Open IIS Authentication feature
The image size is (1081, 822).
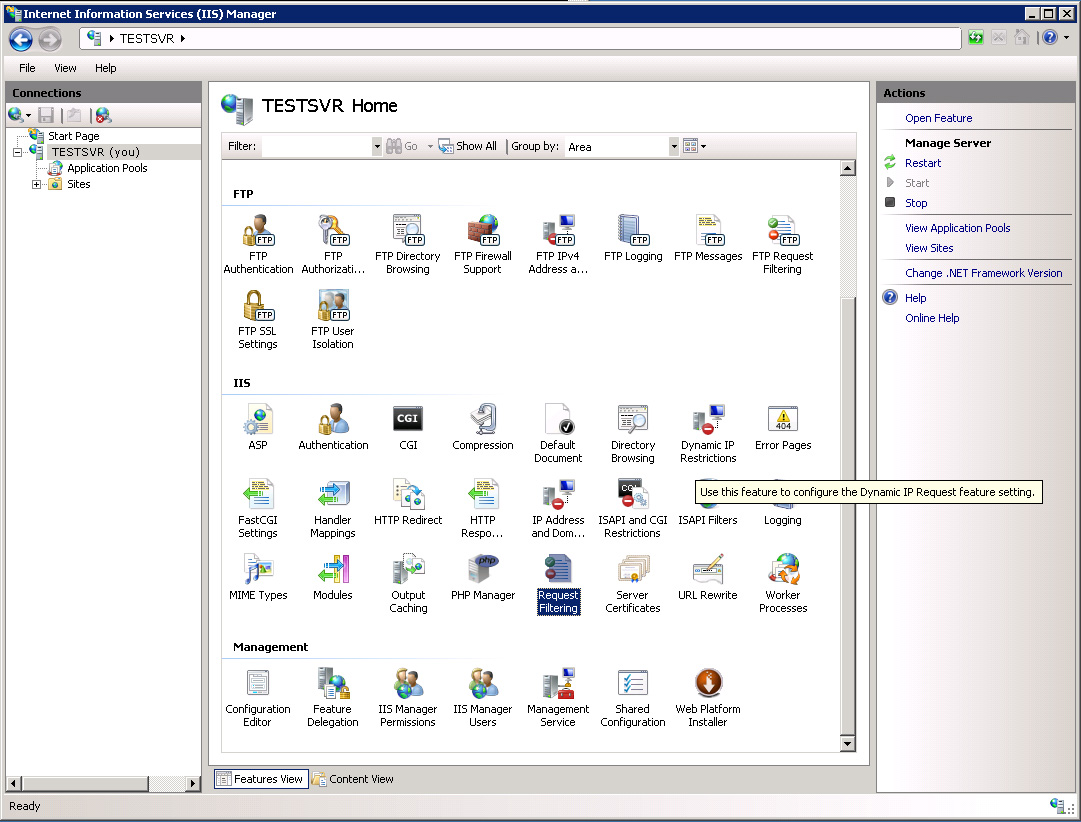pyautogui.click(x=333, y=427)
